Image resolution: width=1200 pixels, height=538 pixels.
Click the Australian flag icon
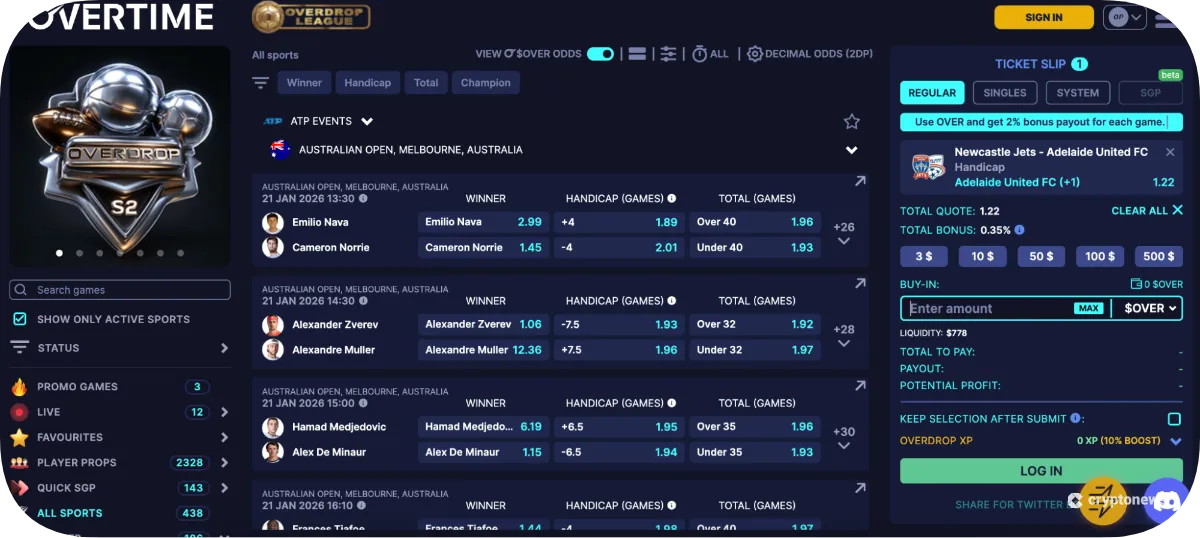(x=279, y=150)
